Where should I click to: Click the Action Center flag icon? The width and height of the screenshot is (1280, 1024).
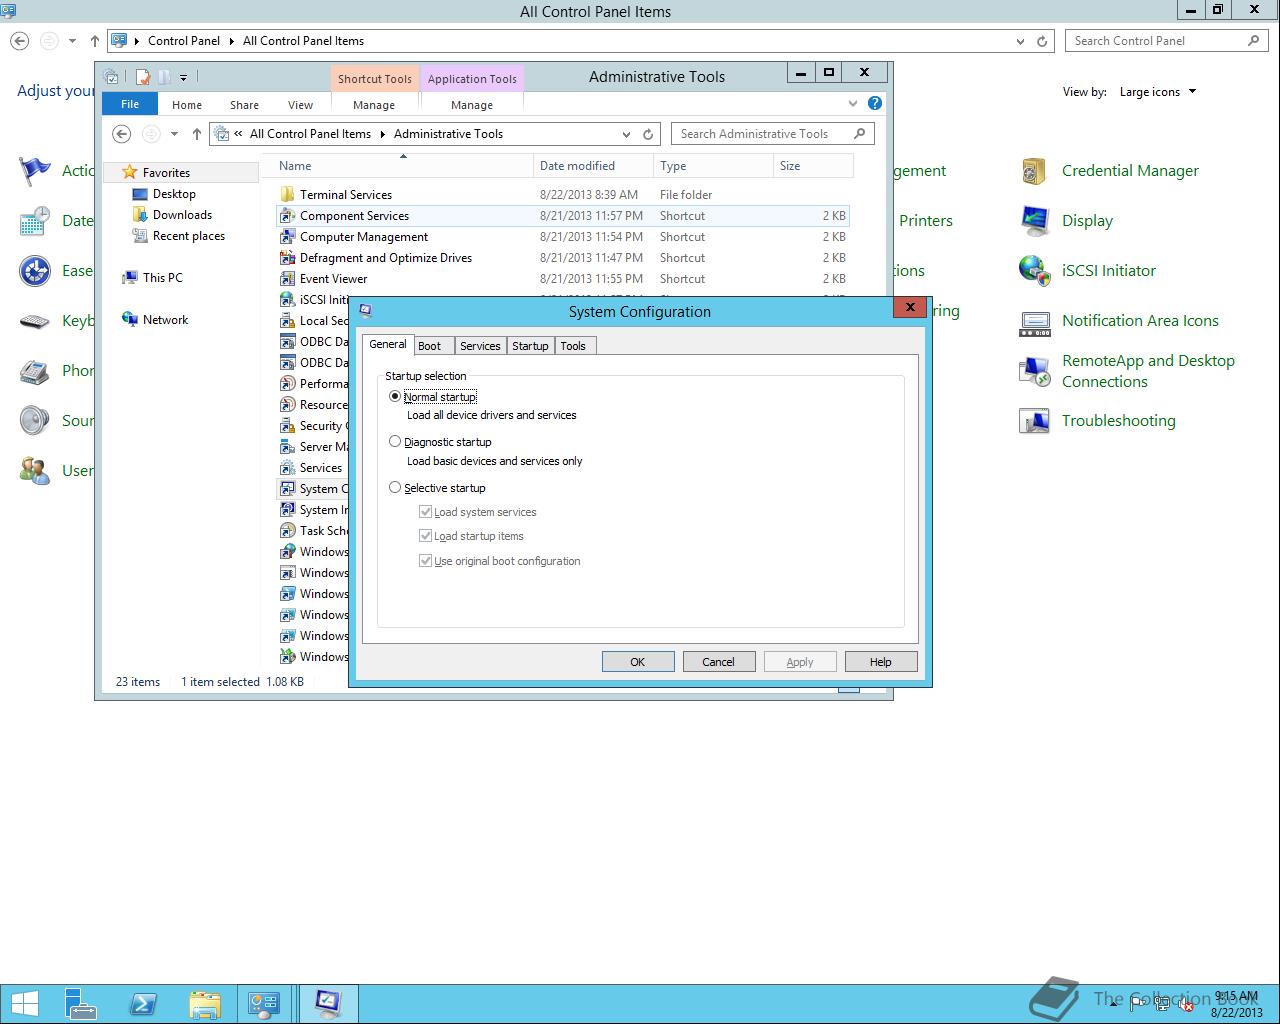point(35,171)
